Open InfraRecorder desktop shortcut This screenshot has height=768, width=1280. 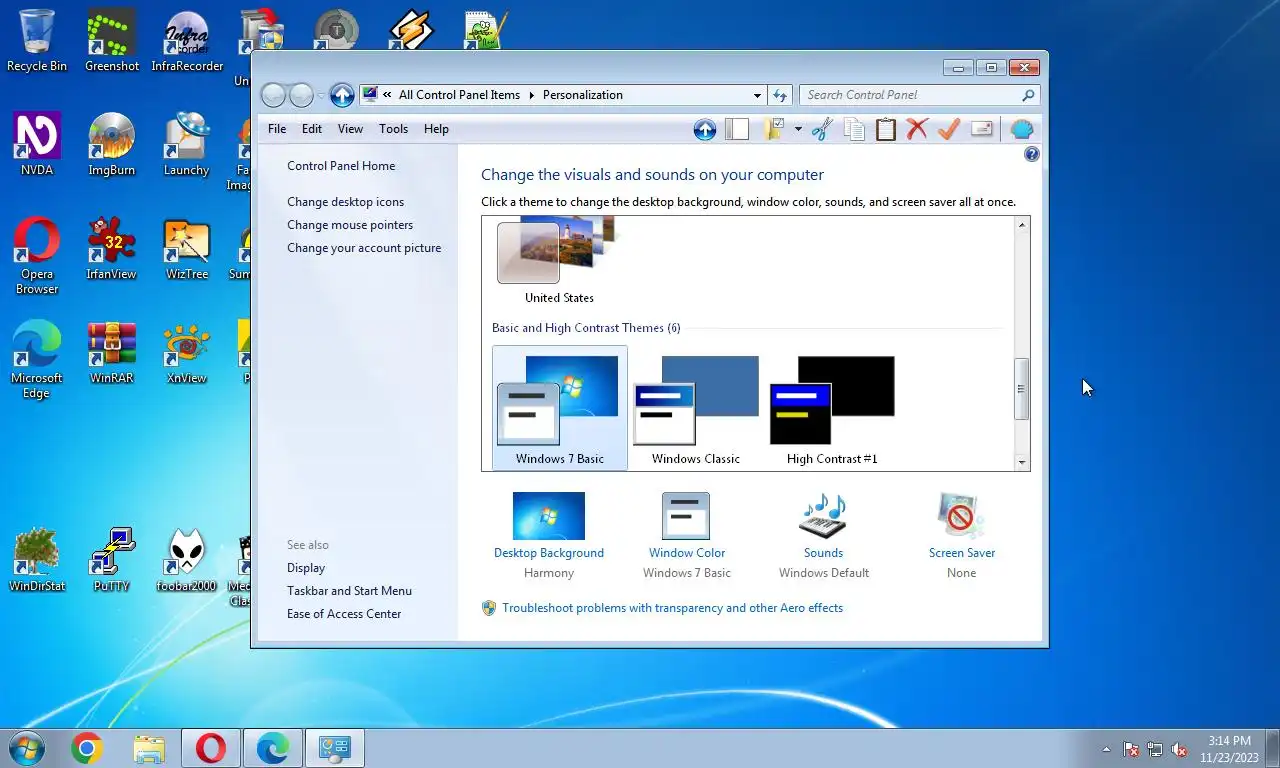[x=187, y=41]
